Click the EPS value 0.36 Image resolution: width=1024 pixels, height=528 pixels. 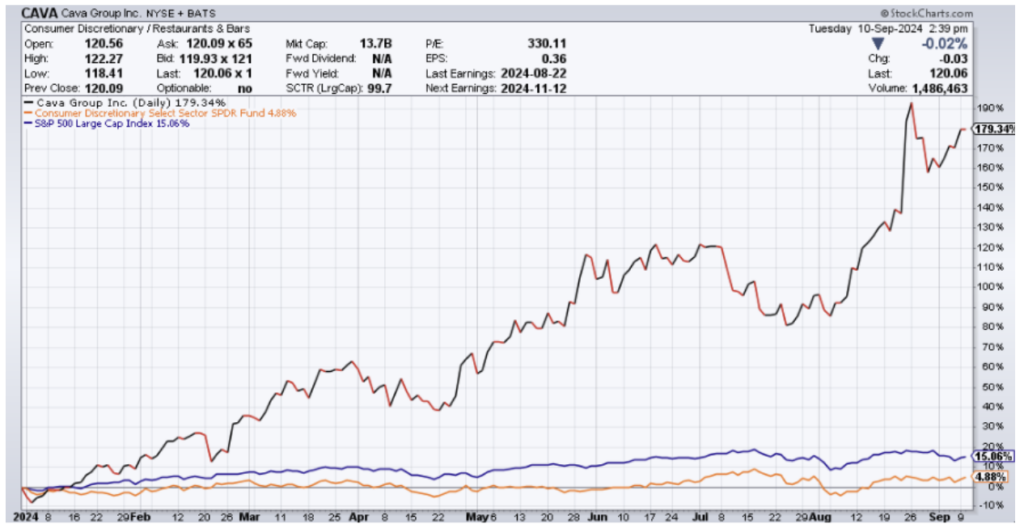click(554, 58)
